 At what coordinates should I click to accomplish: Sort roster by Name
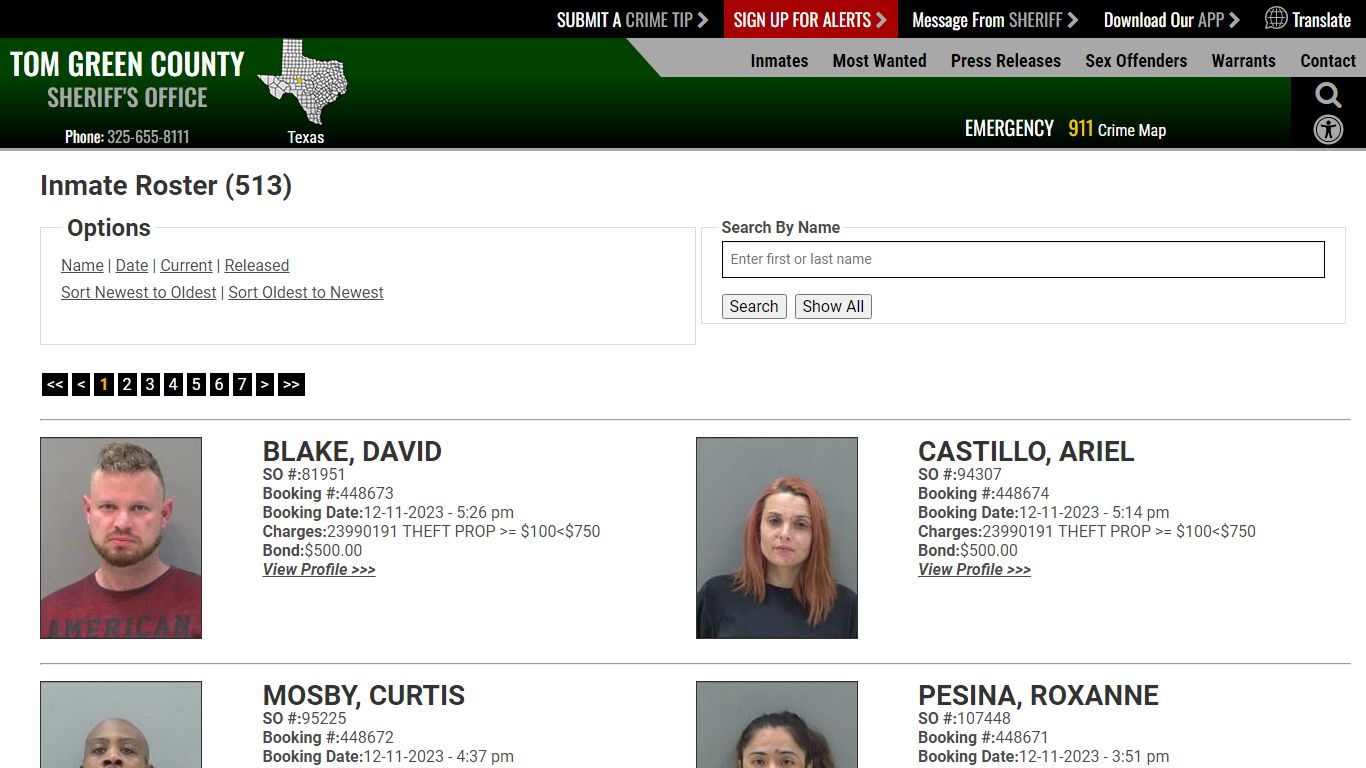pos(82,265)
